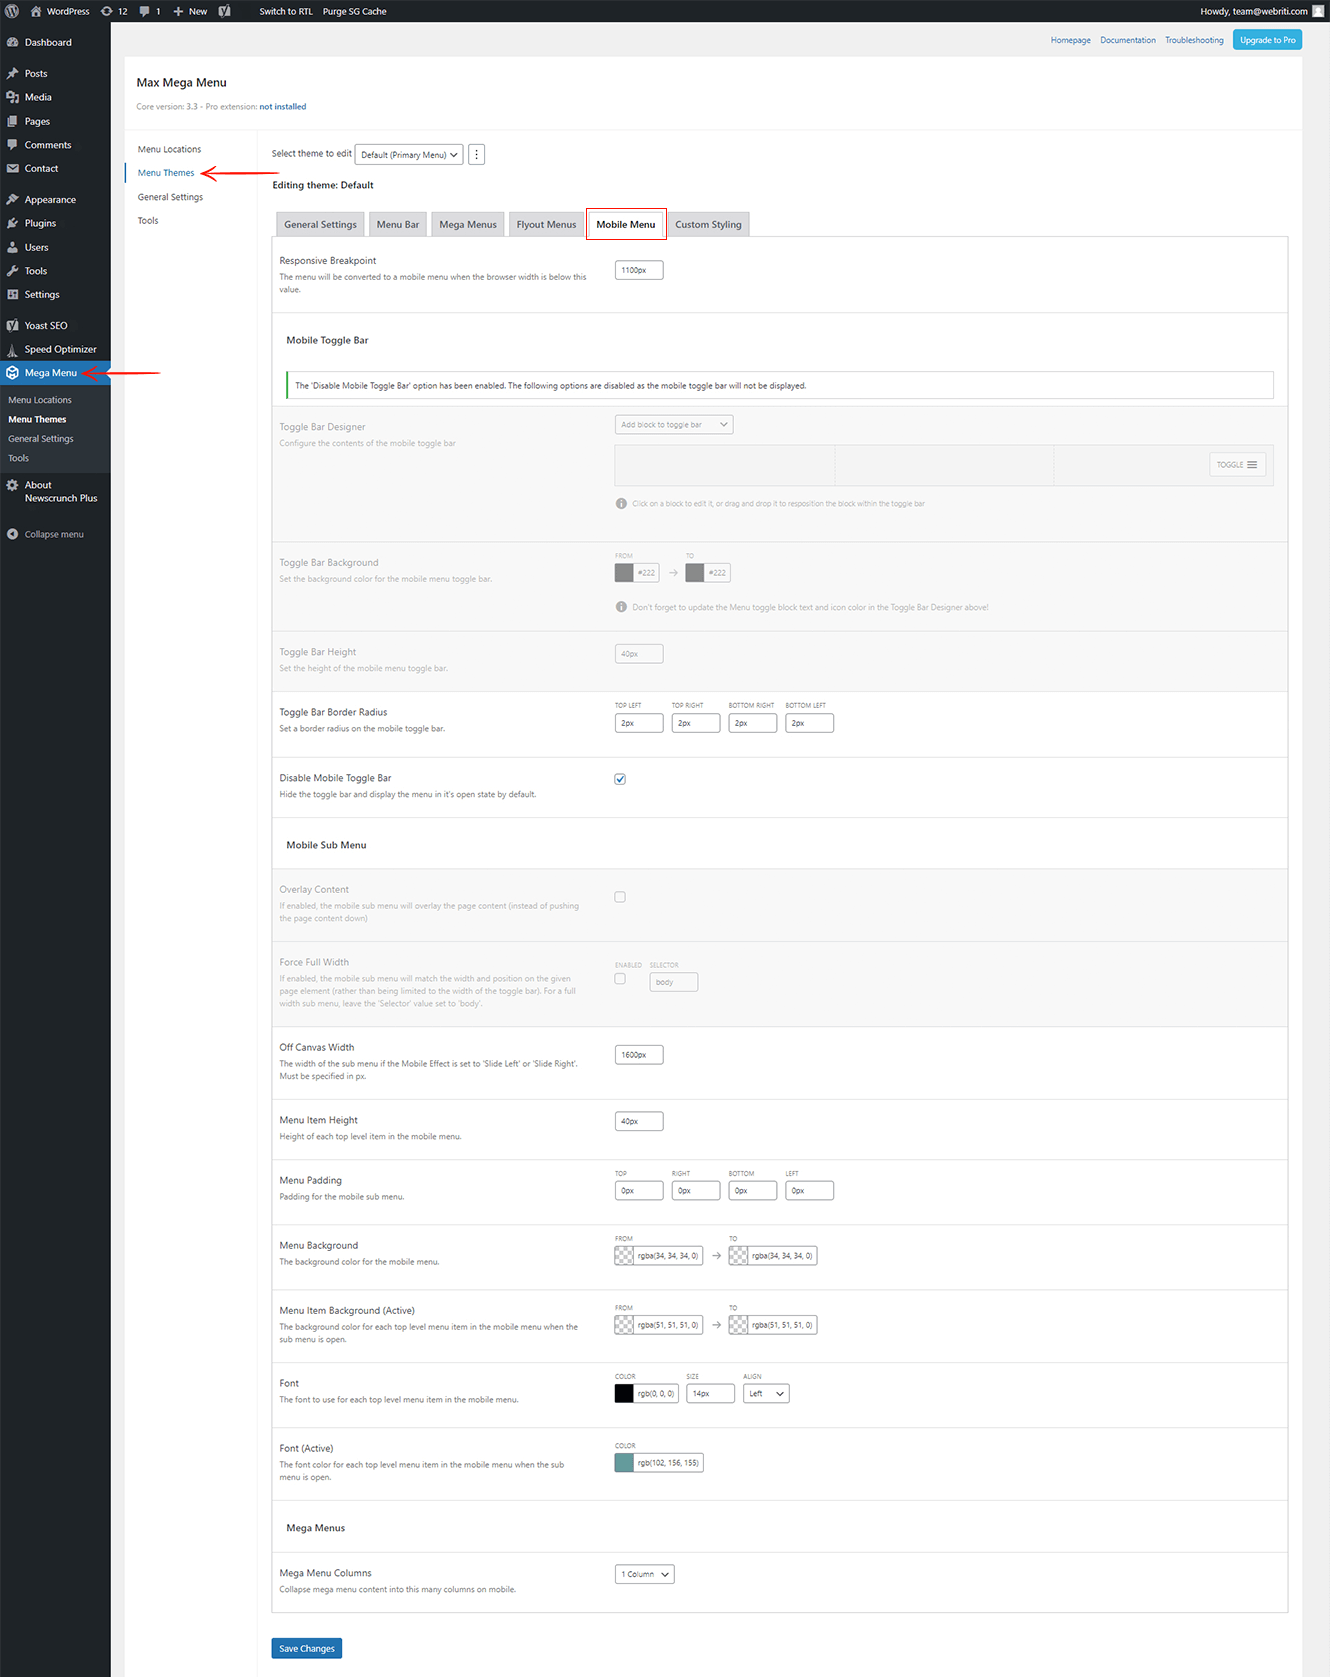1330x1677 pixels.
Task: Enable the Force Full Width checkbox
Action: coord(620,979)
